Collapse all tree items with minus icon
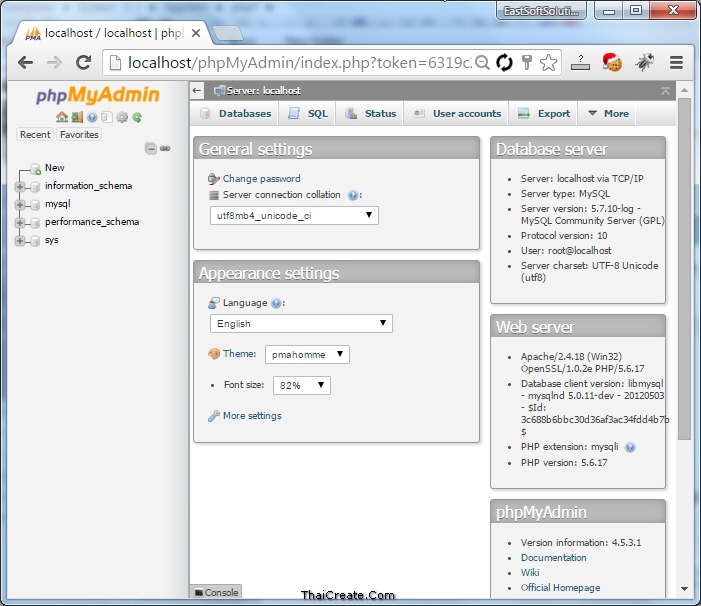701x606 pixels. coord(151,148)
